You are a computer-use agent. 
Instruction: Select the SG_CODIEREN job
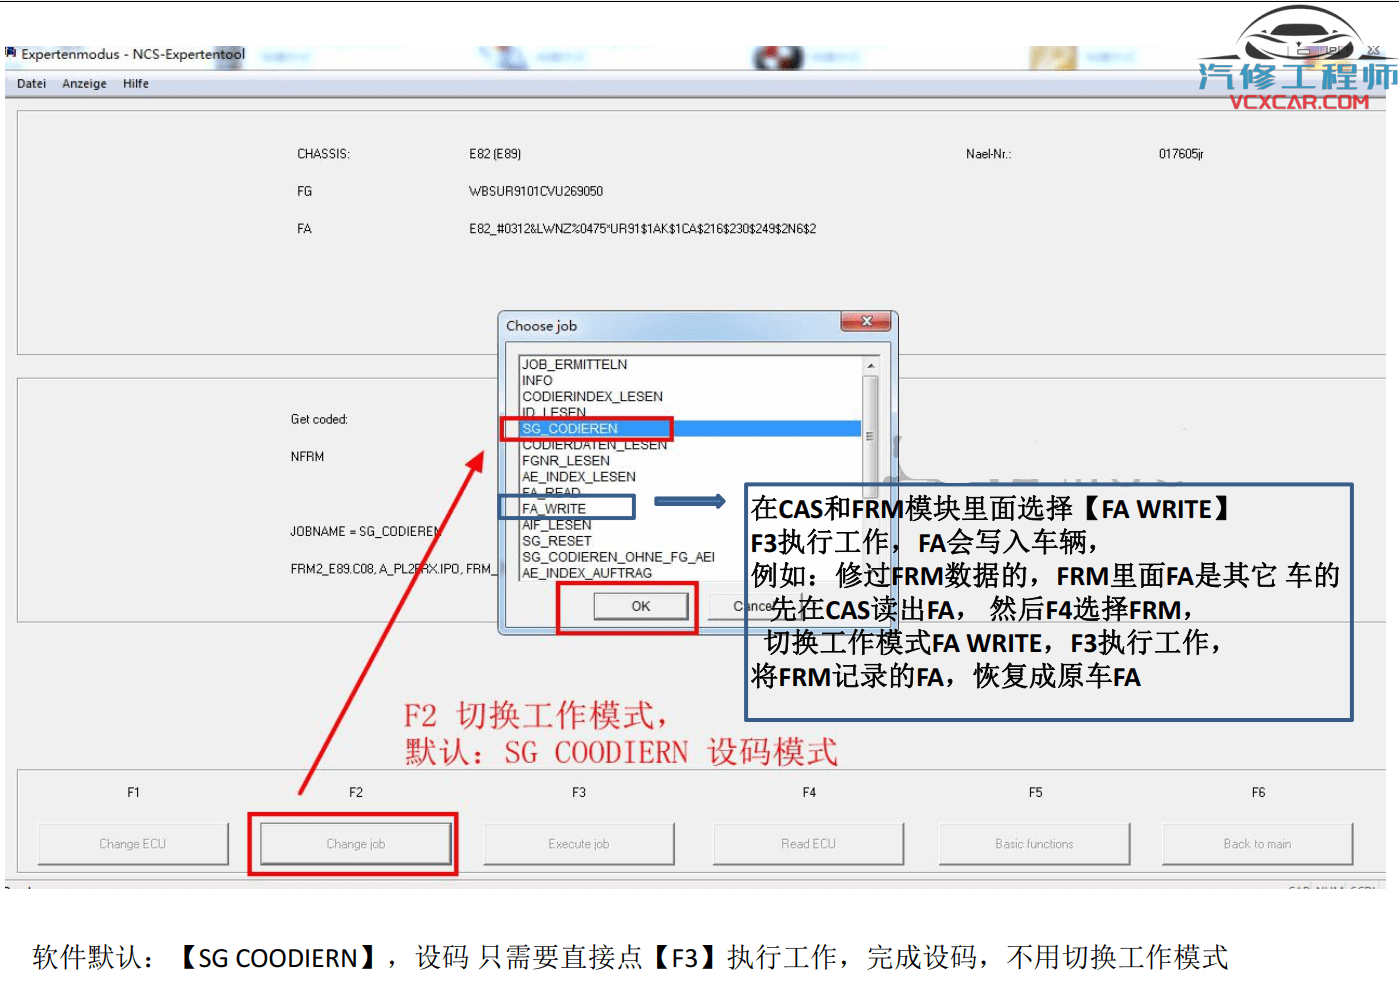pos(570,428)
